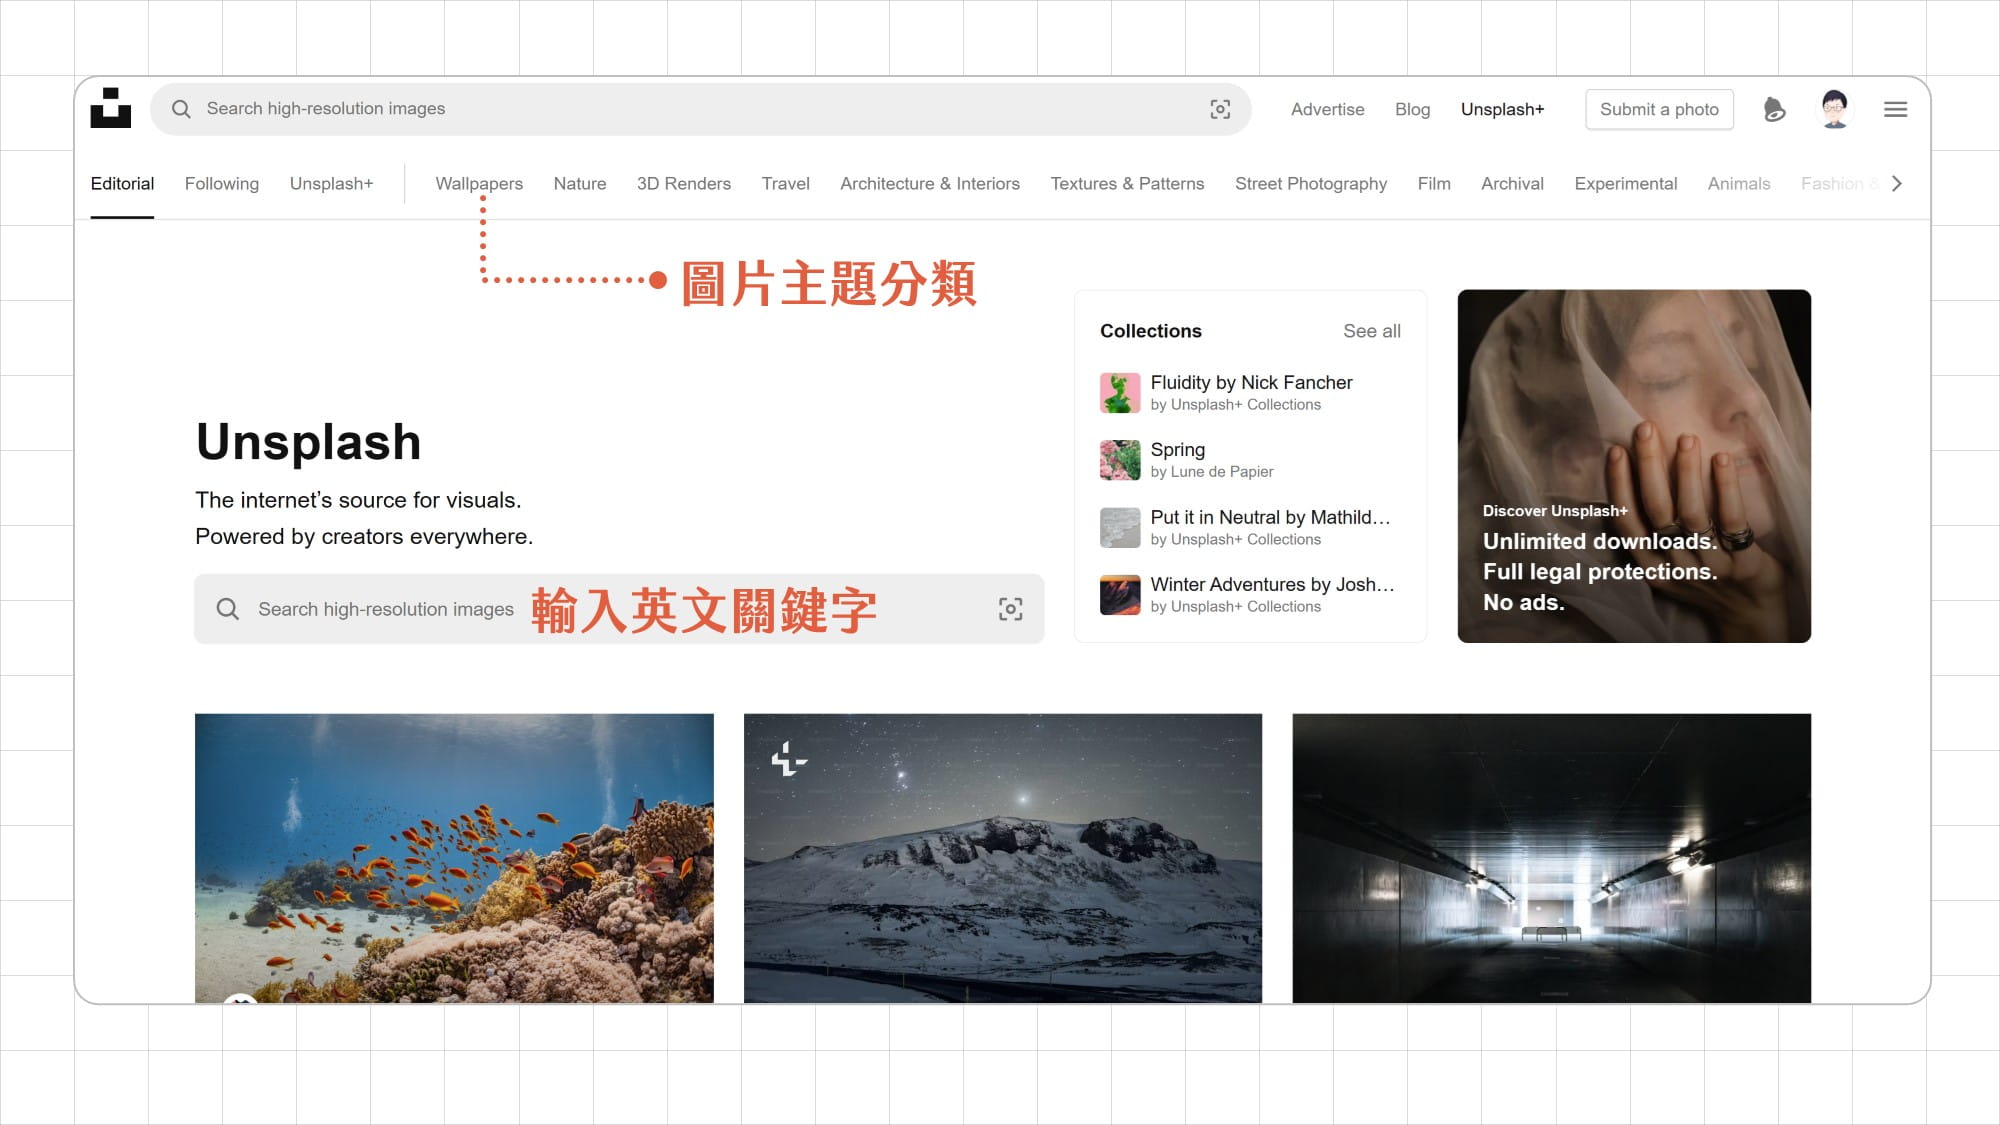Open the Spring collection

pyautogui.click(x=1250, y=460)
